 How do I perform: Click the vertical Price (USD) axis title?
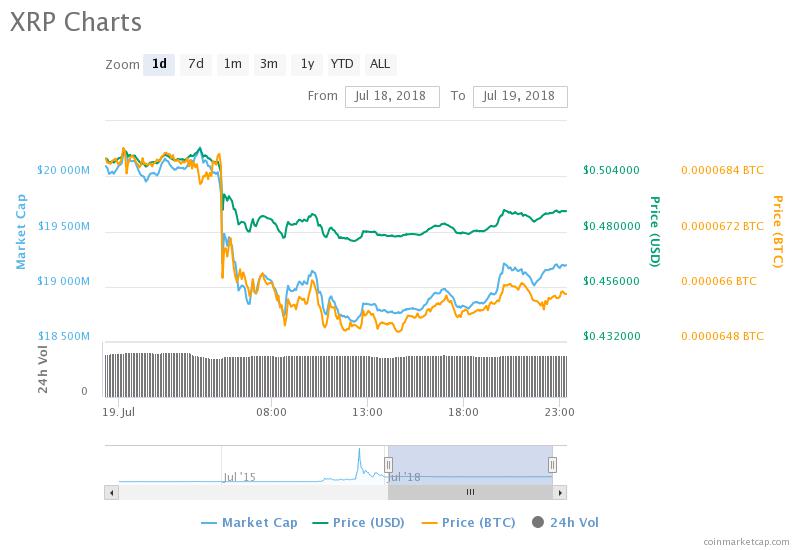click(655, 232)
